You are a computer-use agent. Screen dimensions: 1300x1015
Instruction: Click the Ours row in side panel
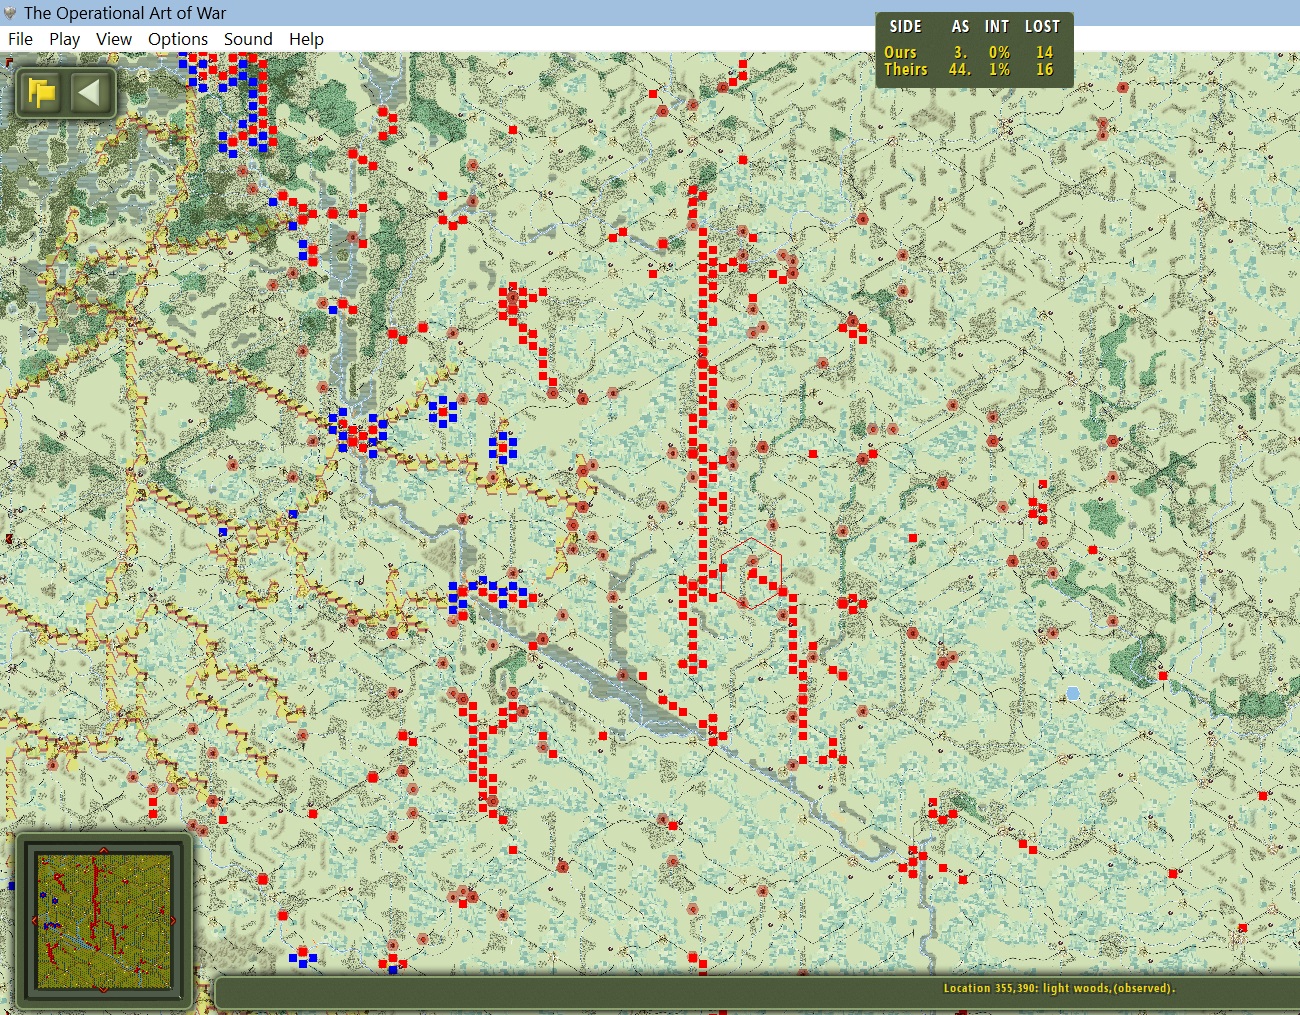pyautogui.click(x=969, y=52)
